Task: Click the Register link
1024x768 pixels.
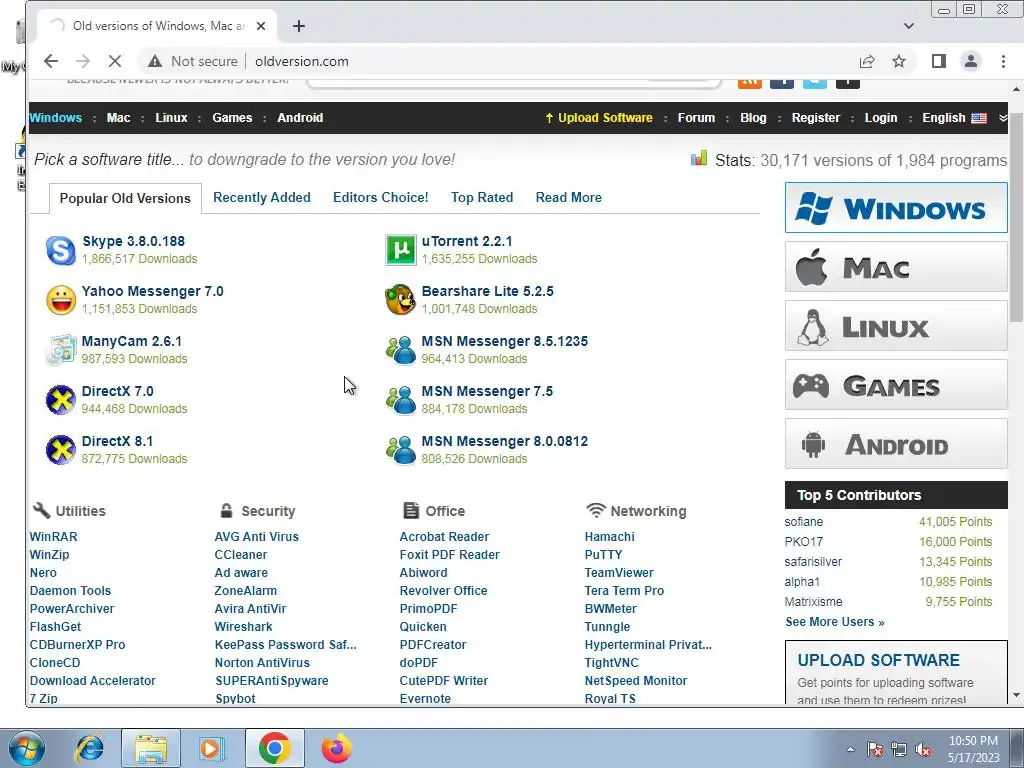Action: (x=816, y=118)
